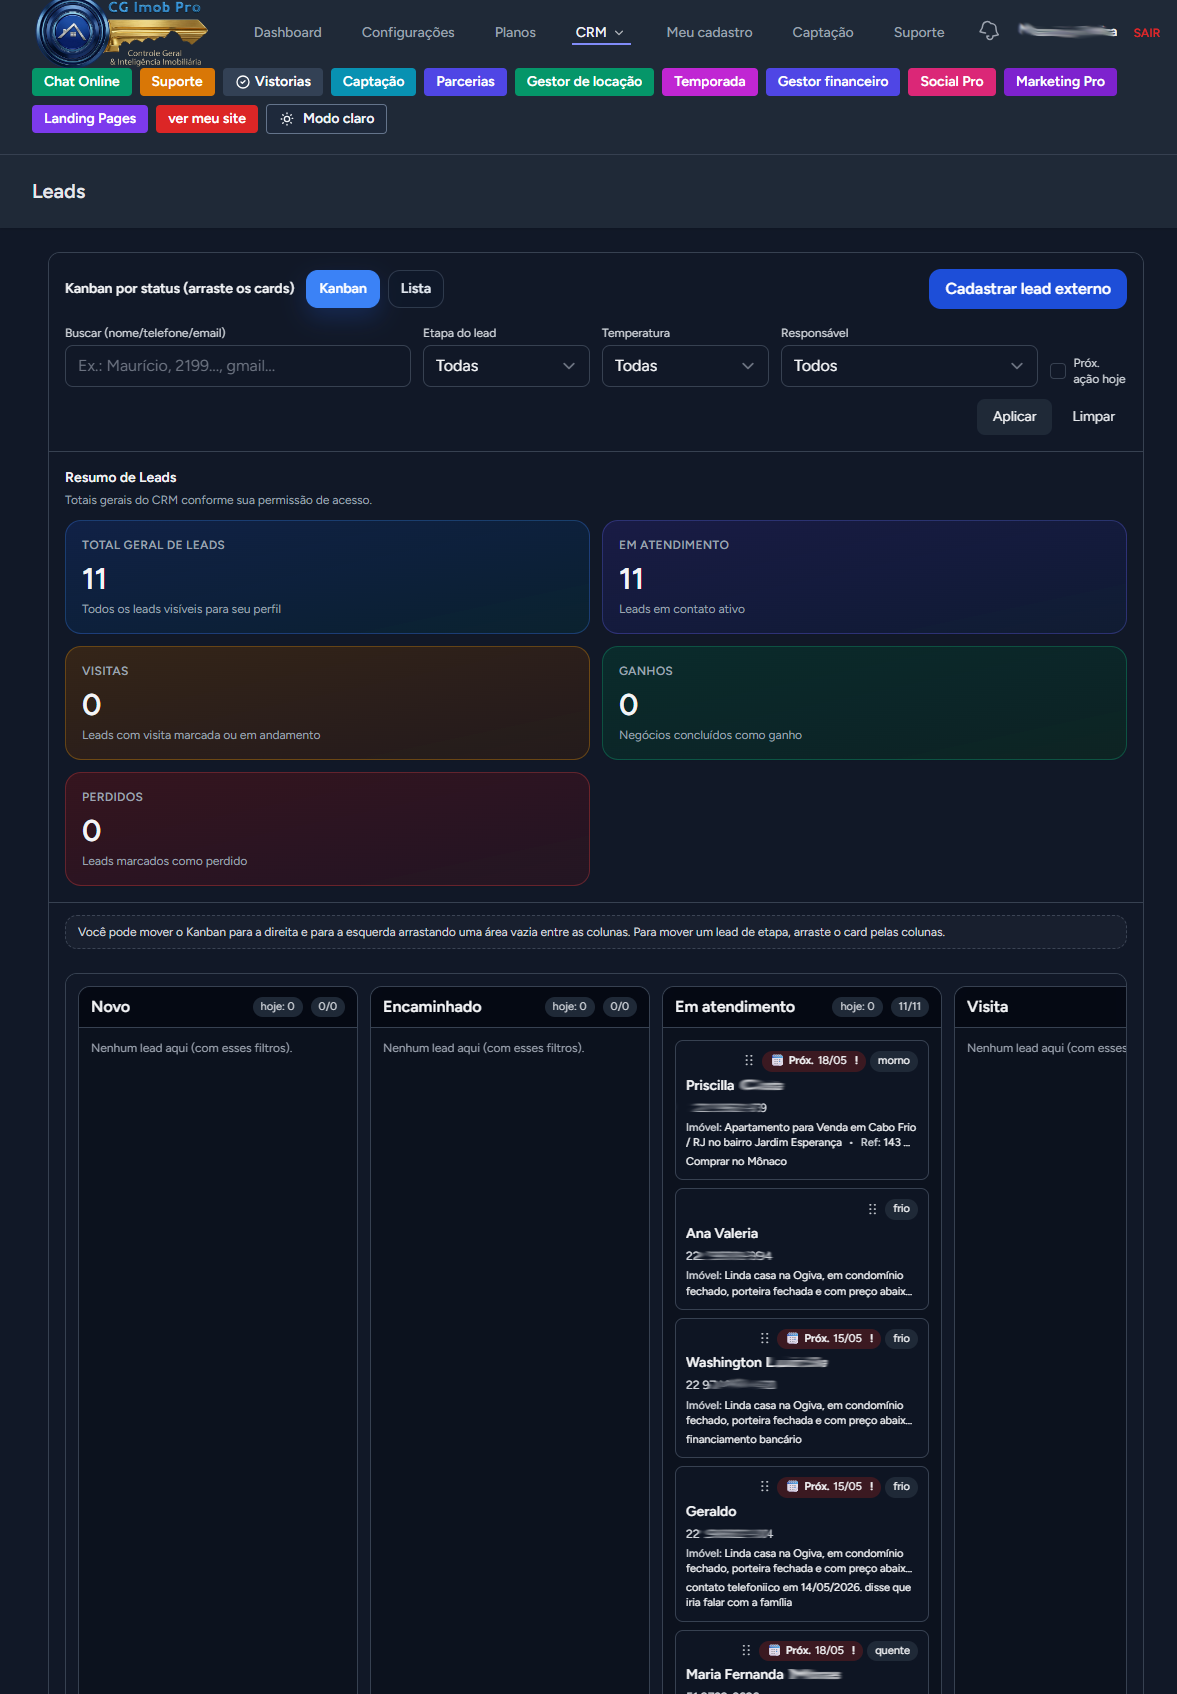Click Limpar to clear filters
The height and width of the screenshot is (1694, 1177).
click(x=1093, y=417)
